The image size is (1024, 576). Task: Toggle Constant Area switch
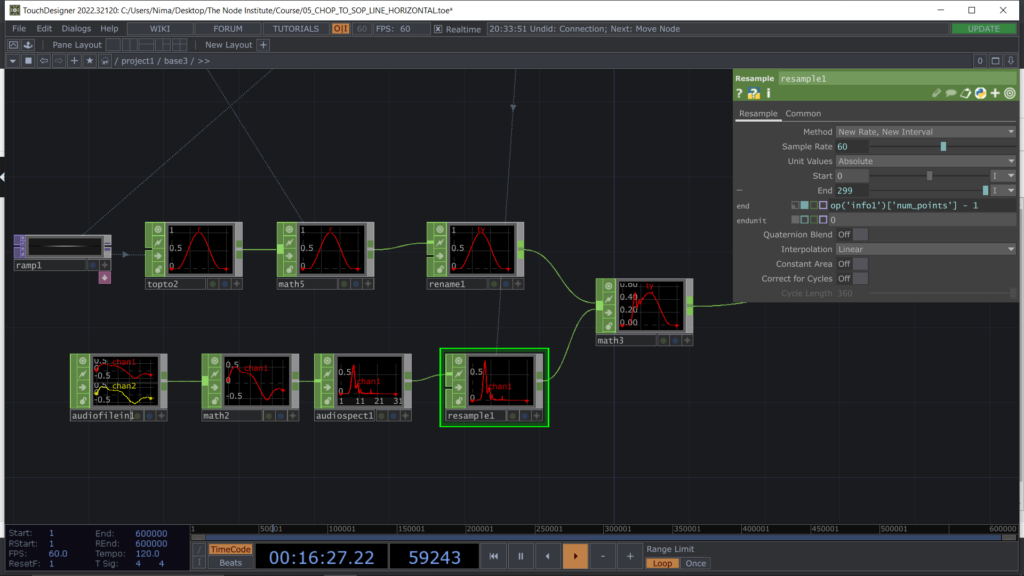pyautogui.click(x=861, y=264)
